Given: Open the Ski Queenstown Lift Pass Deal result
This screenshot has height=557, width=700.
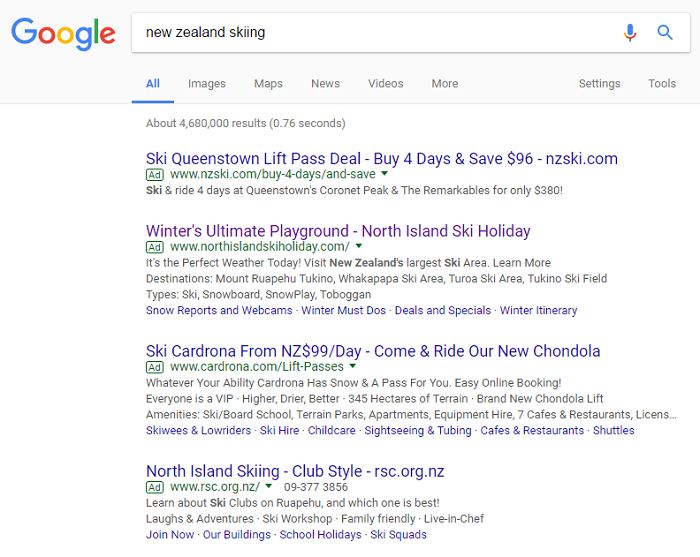Looking at the screenshot, I should [x=382, y=158].
